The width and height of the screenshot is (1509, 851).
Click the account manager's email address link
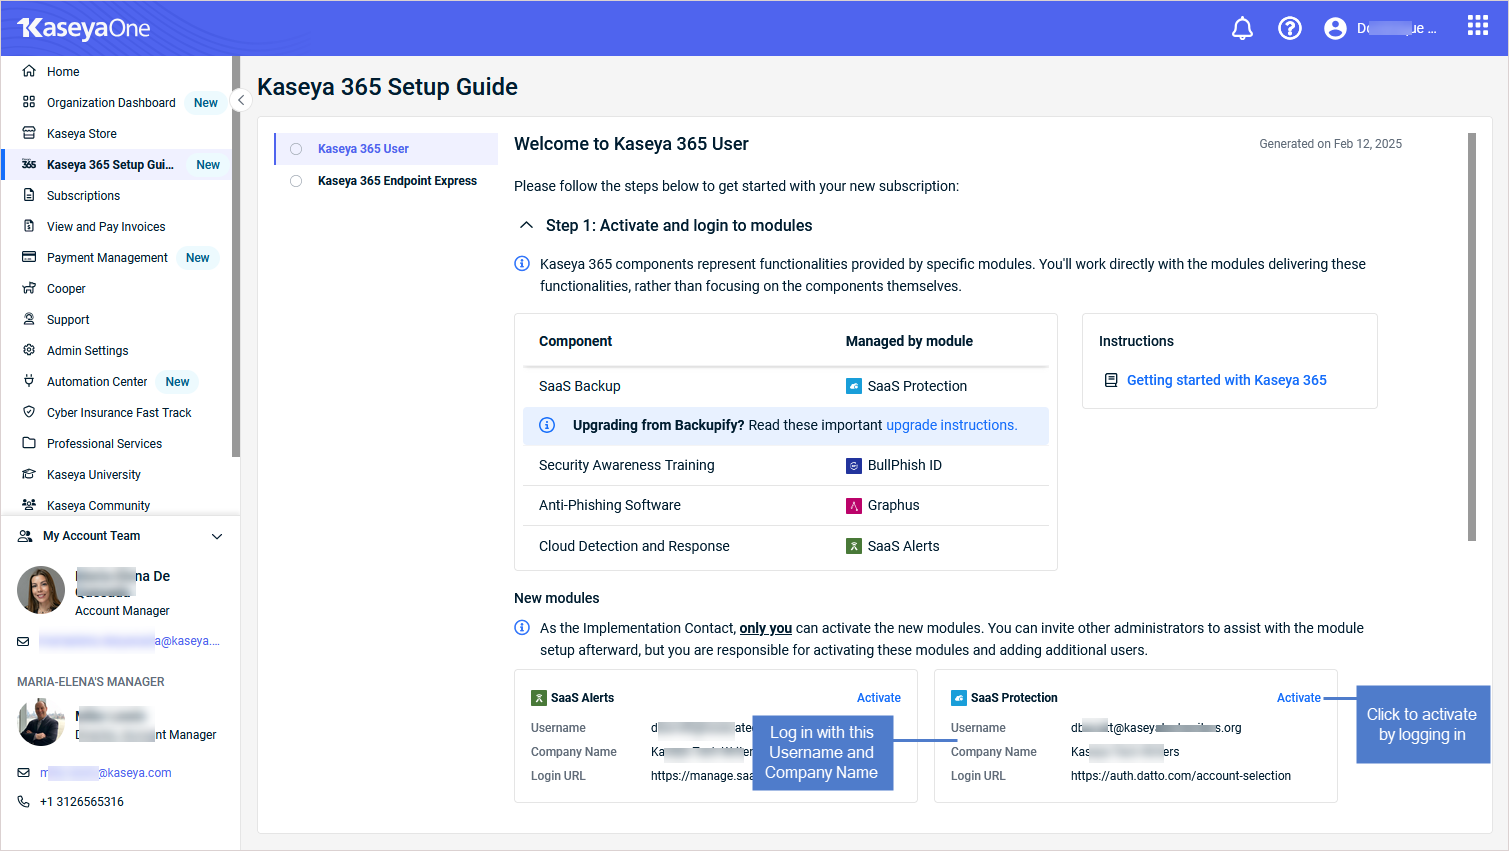pos(129,641)
